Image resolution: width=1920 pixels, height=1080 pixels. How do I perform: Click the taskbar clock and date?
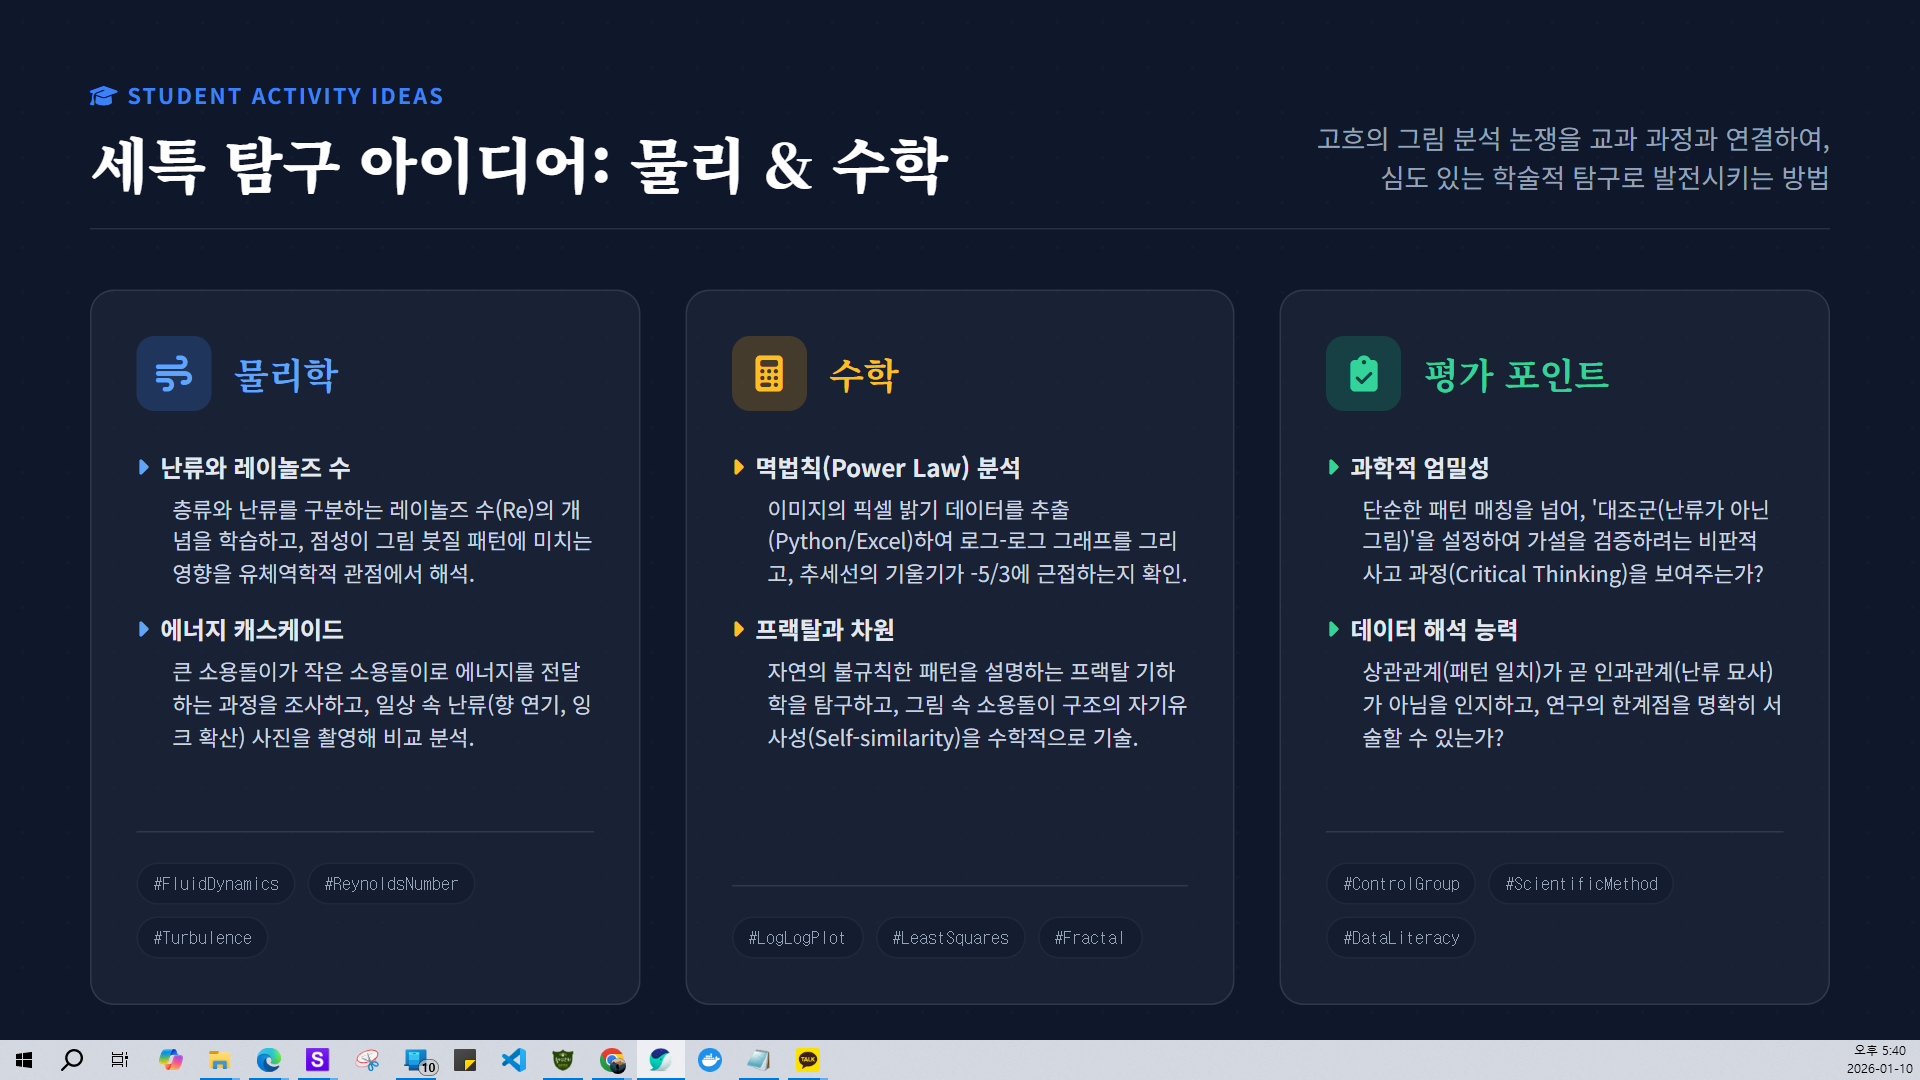pyautogui.click(x=1879, y=1060)
